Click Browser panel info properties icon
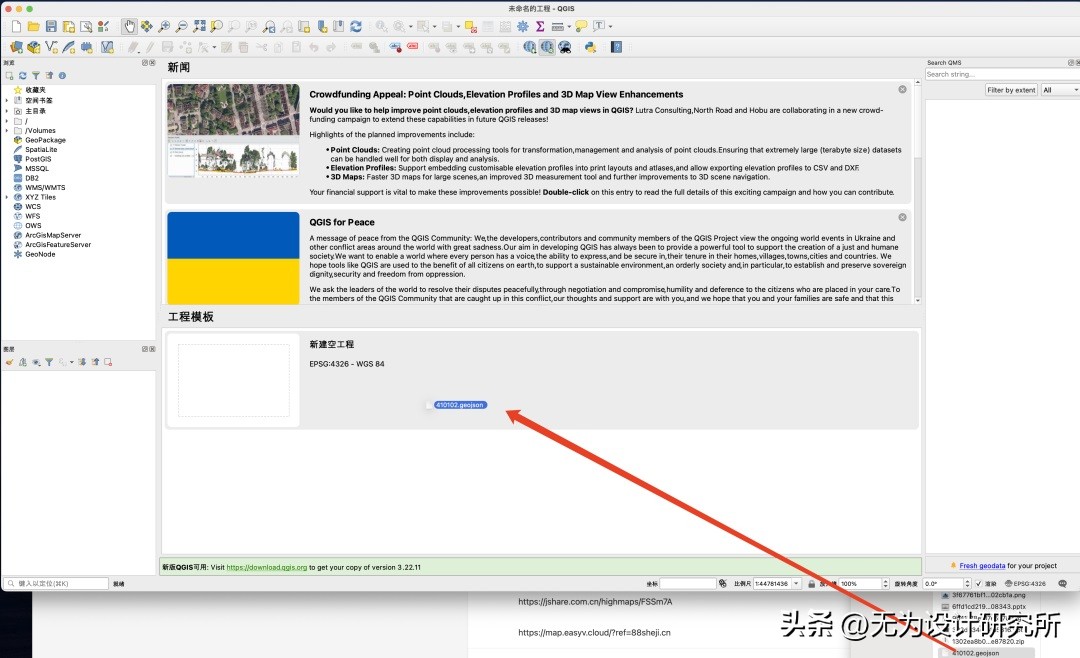 click(62, 75)
